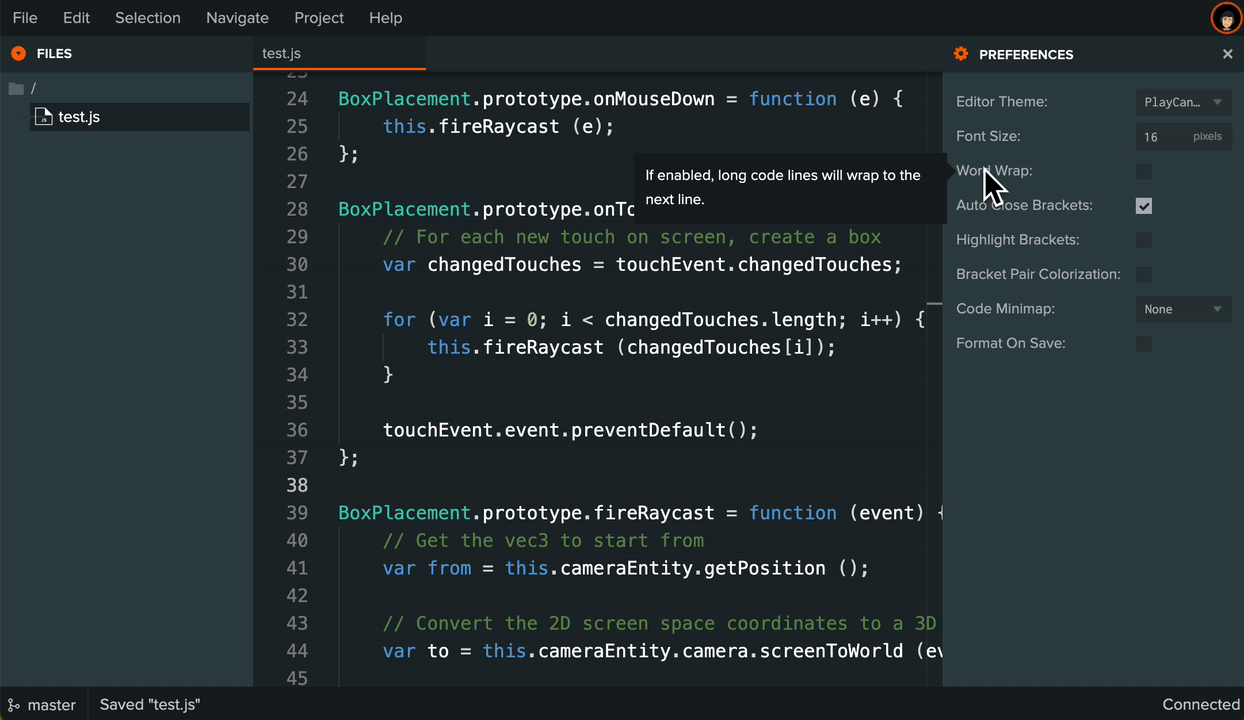1244x720 pixels.
Task: Click the git branch icon near master
Action: [14, 704]
